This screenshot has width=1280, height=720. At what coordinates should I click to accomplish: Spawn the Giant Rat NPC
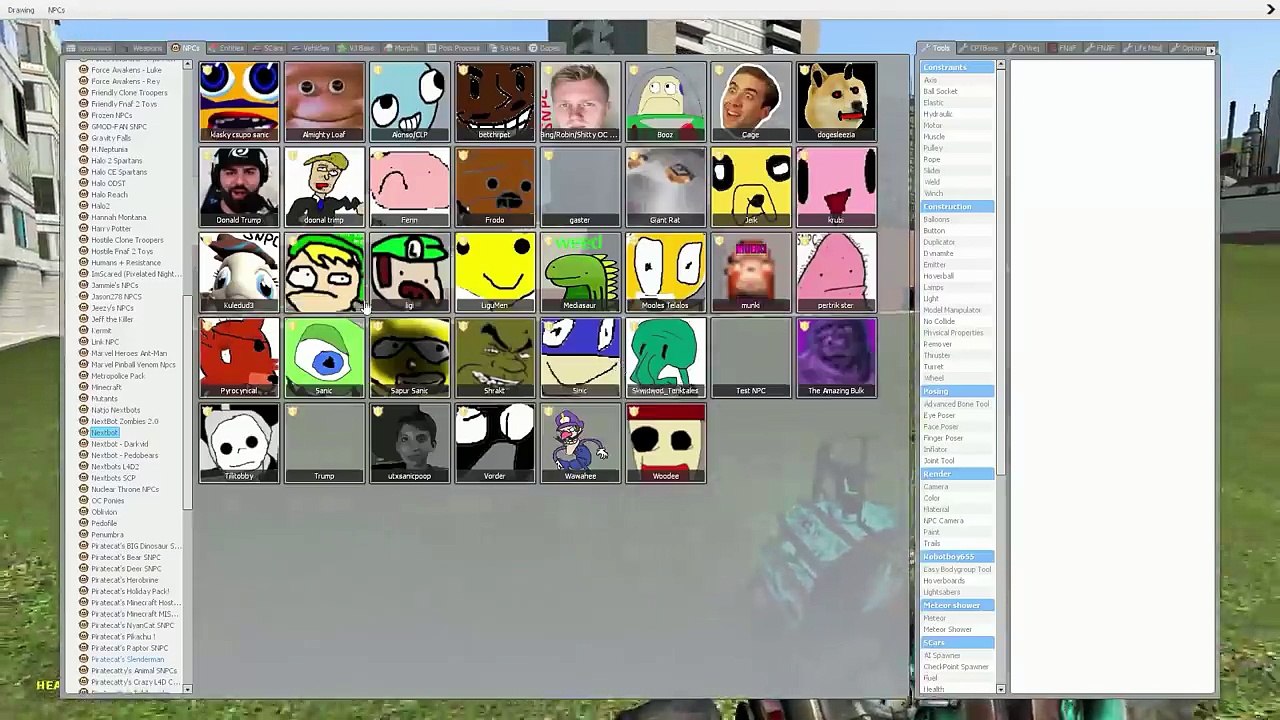click(x=666, y=187)
